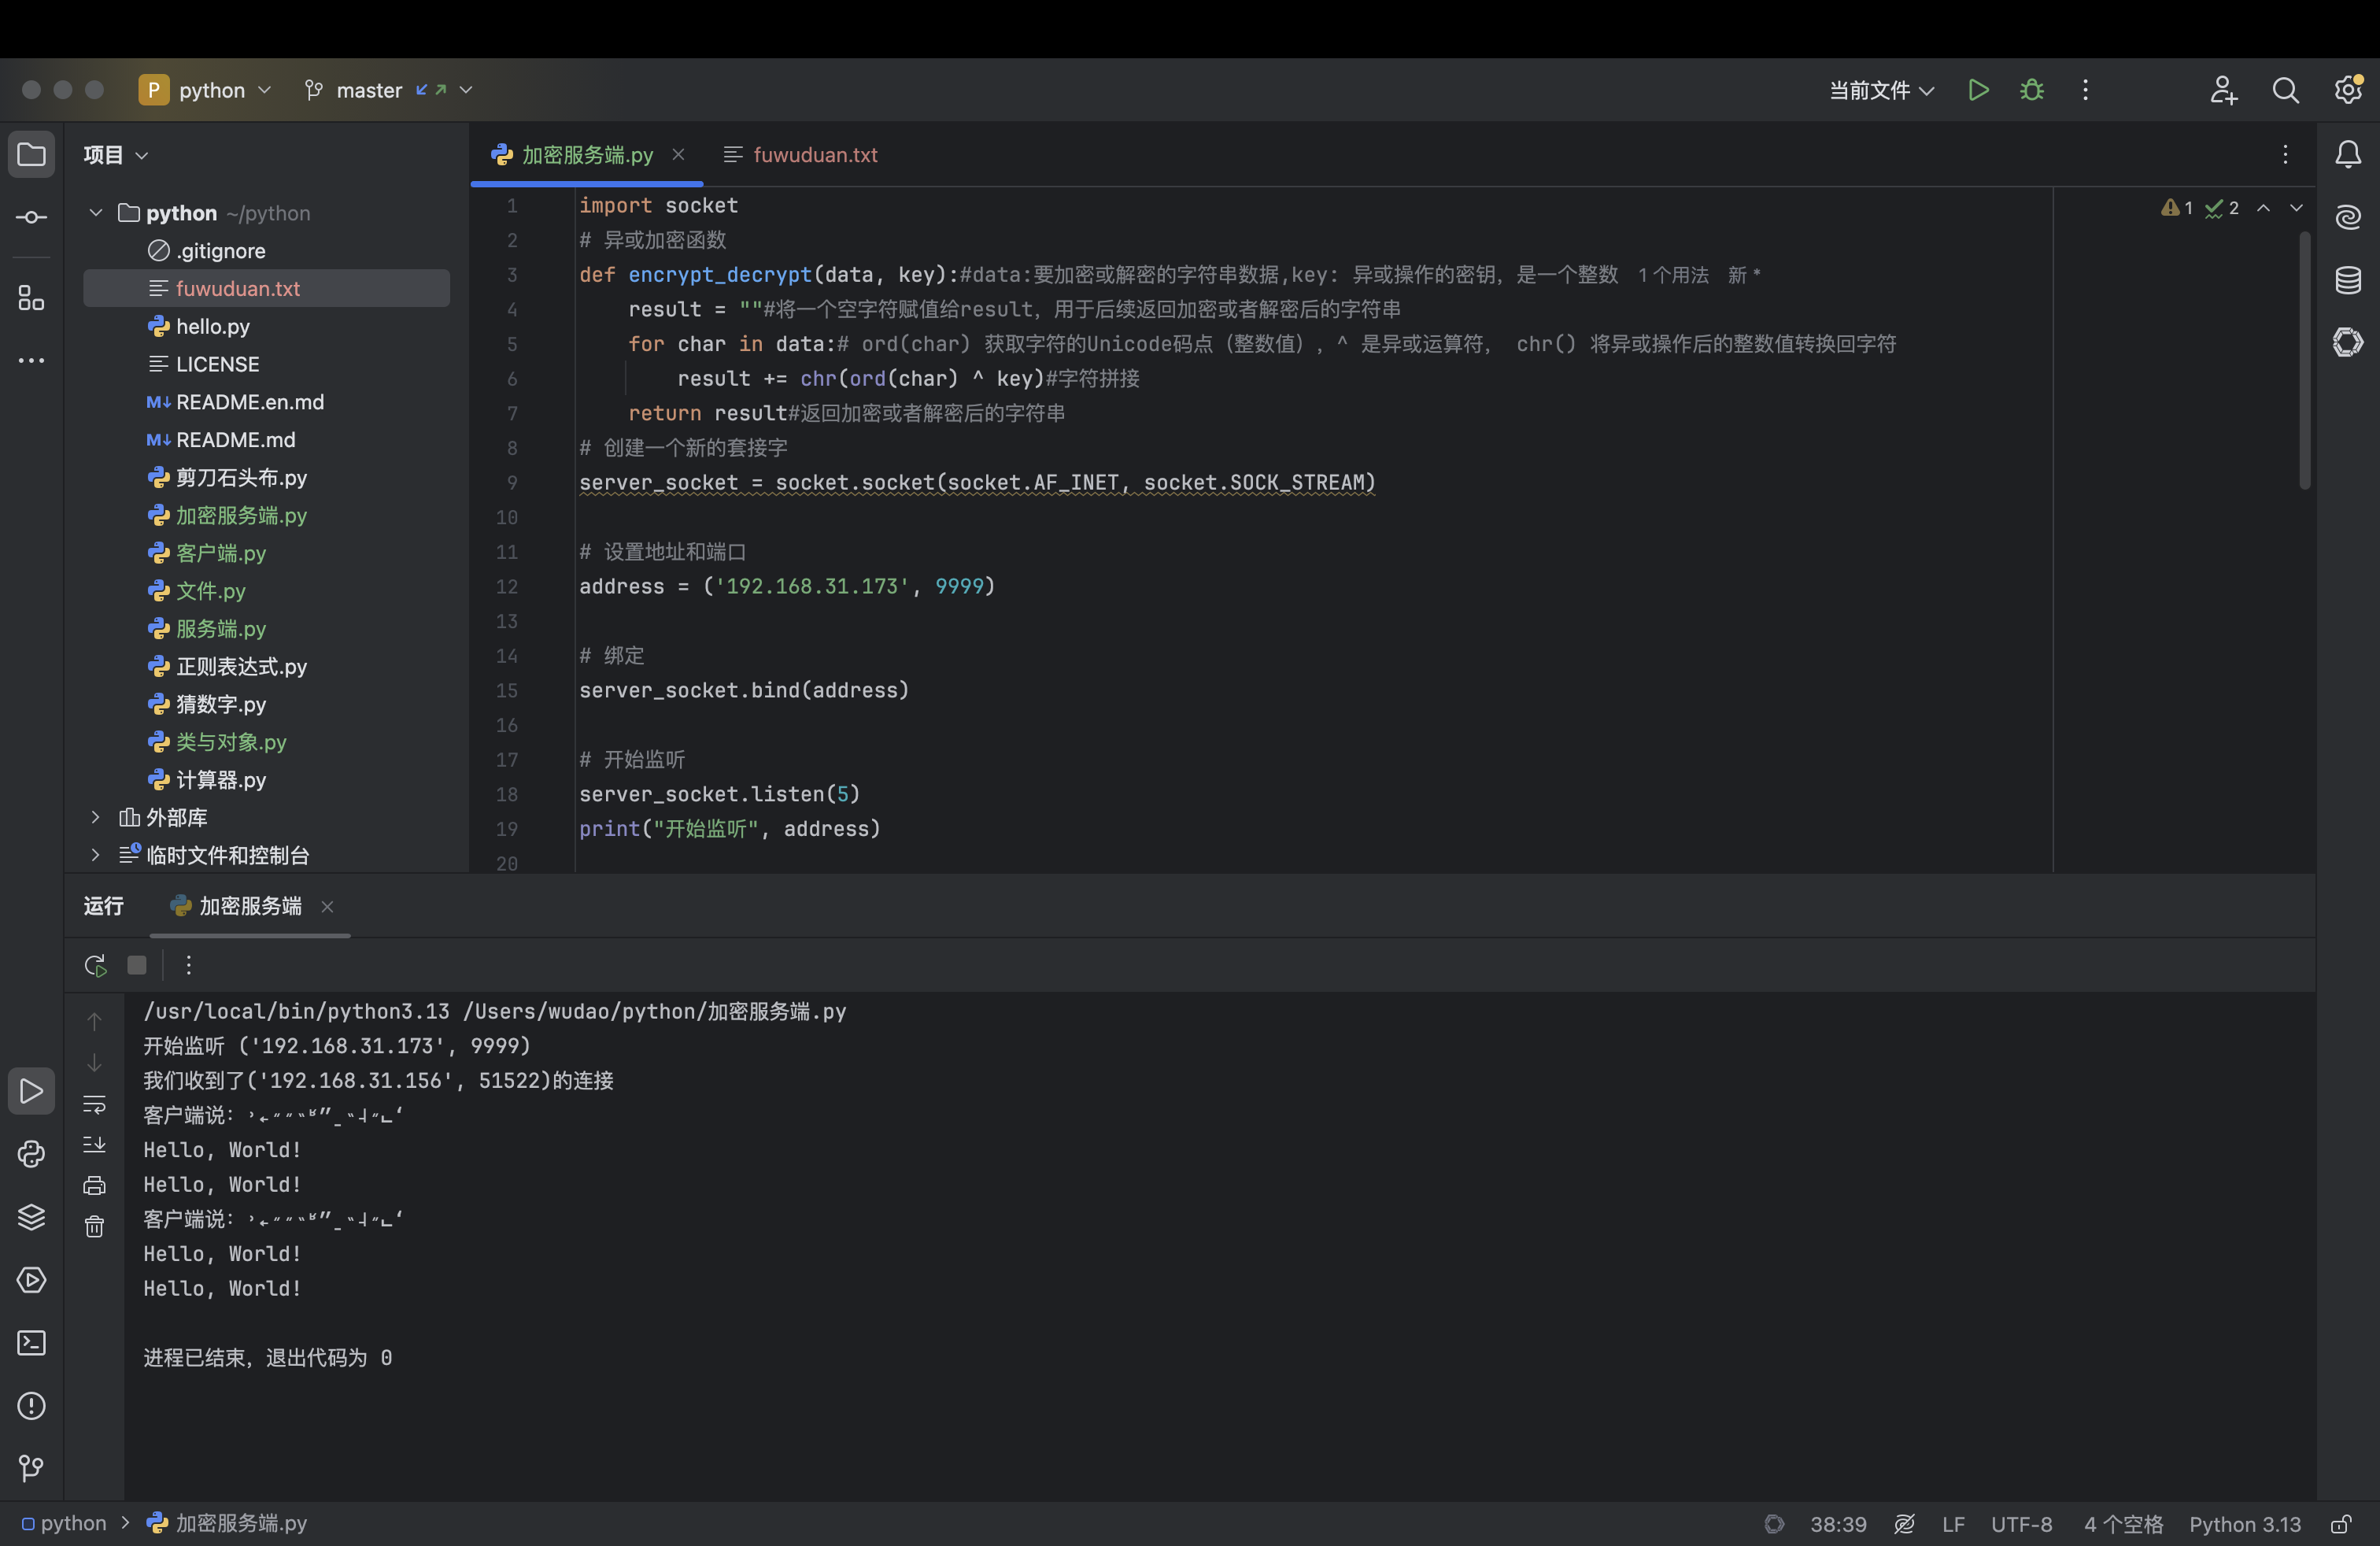Click the Notifications bell icon
Screen dimensions: 2380x1546
coord(2348,154)
